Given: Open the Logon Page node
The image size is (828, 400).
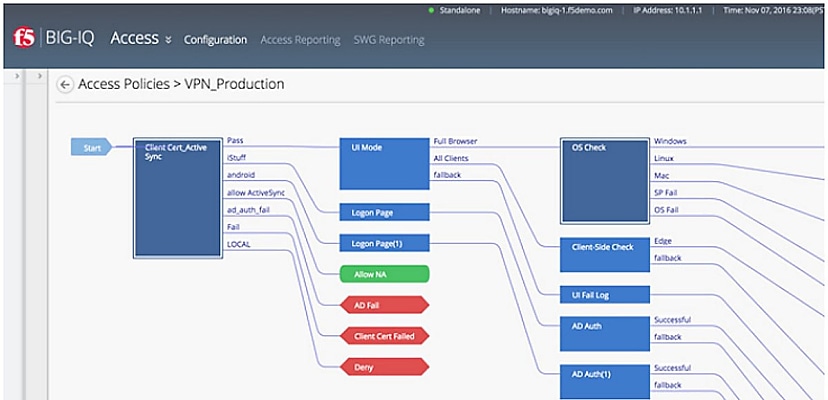Looking at the screenshot, I should click(384, 212).
